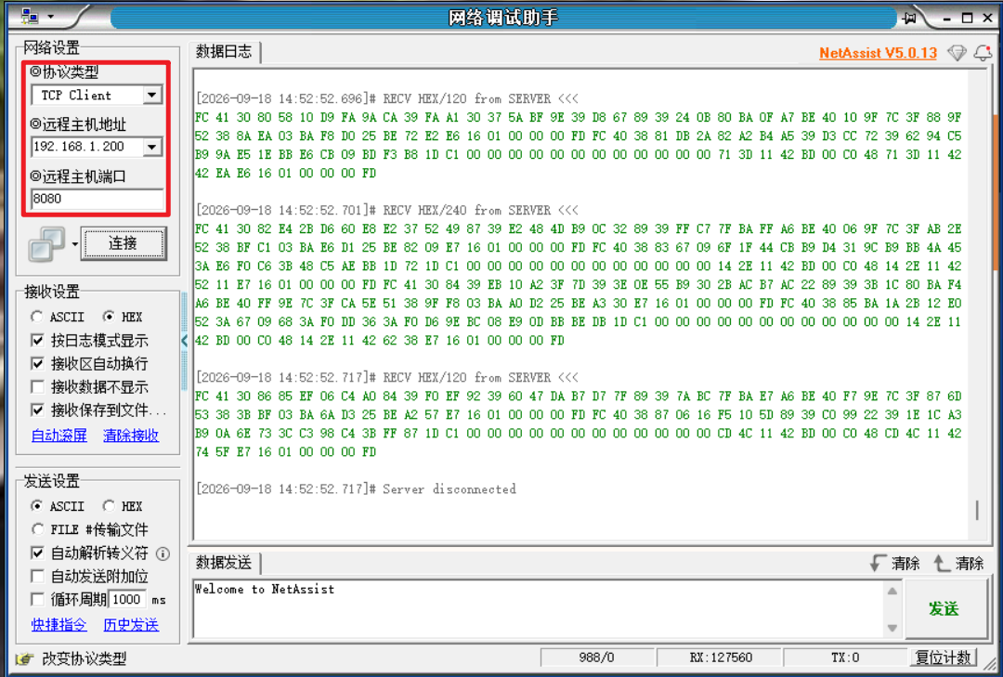1003x677 pixels.
Task: Click the hand icon in status bar
Action: pos(24,658)
